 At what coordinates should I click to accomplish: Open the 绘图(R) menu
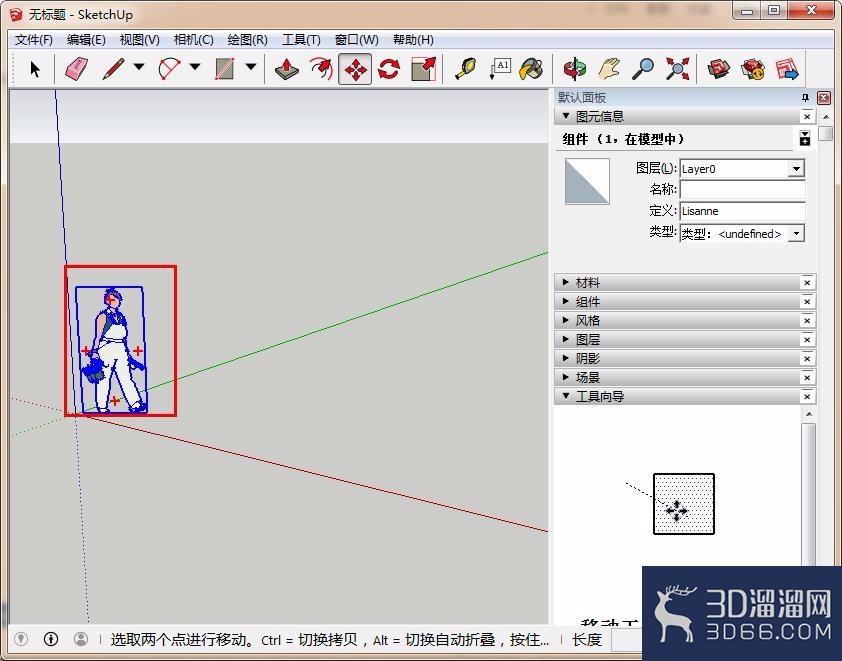[248, 40]
